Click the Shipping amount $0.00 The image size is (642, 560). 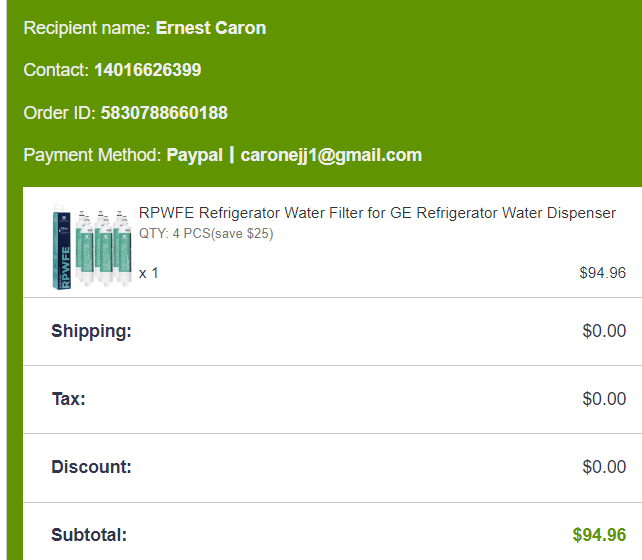click(604, 331)
